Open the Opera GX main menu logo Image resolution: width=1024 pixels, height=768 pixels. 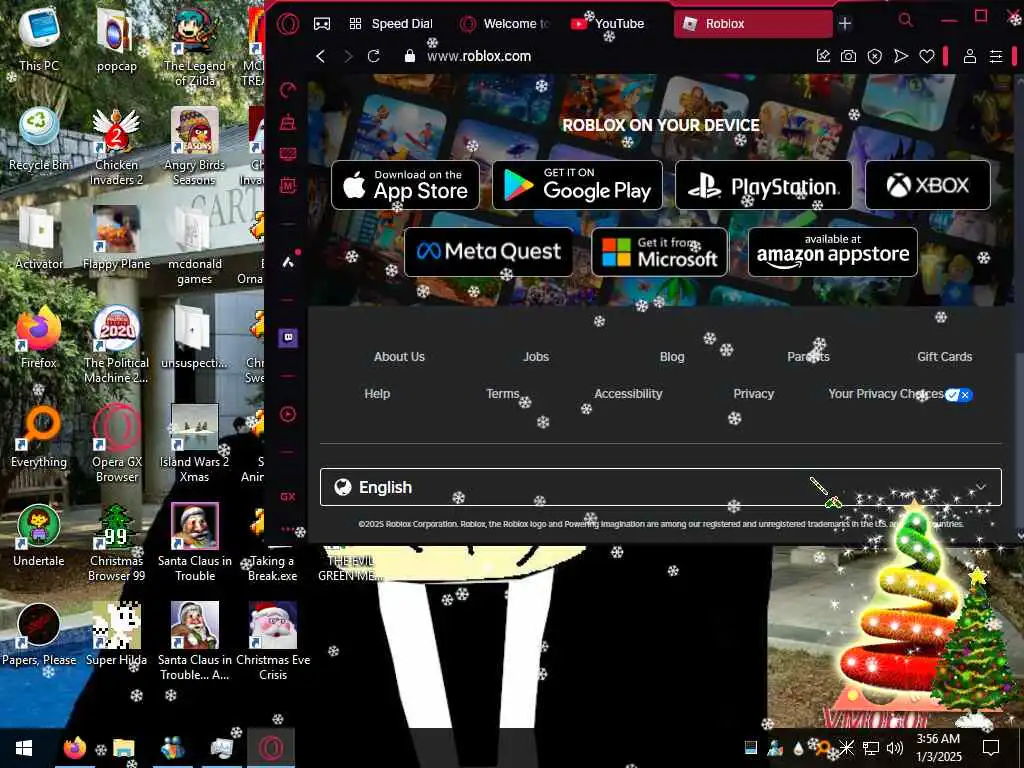(287, 24)
